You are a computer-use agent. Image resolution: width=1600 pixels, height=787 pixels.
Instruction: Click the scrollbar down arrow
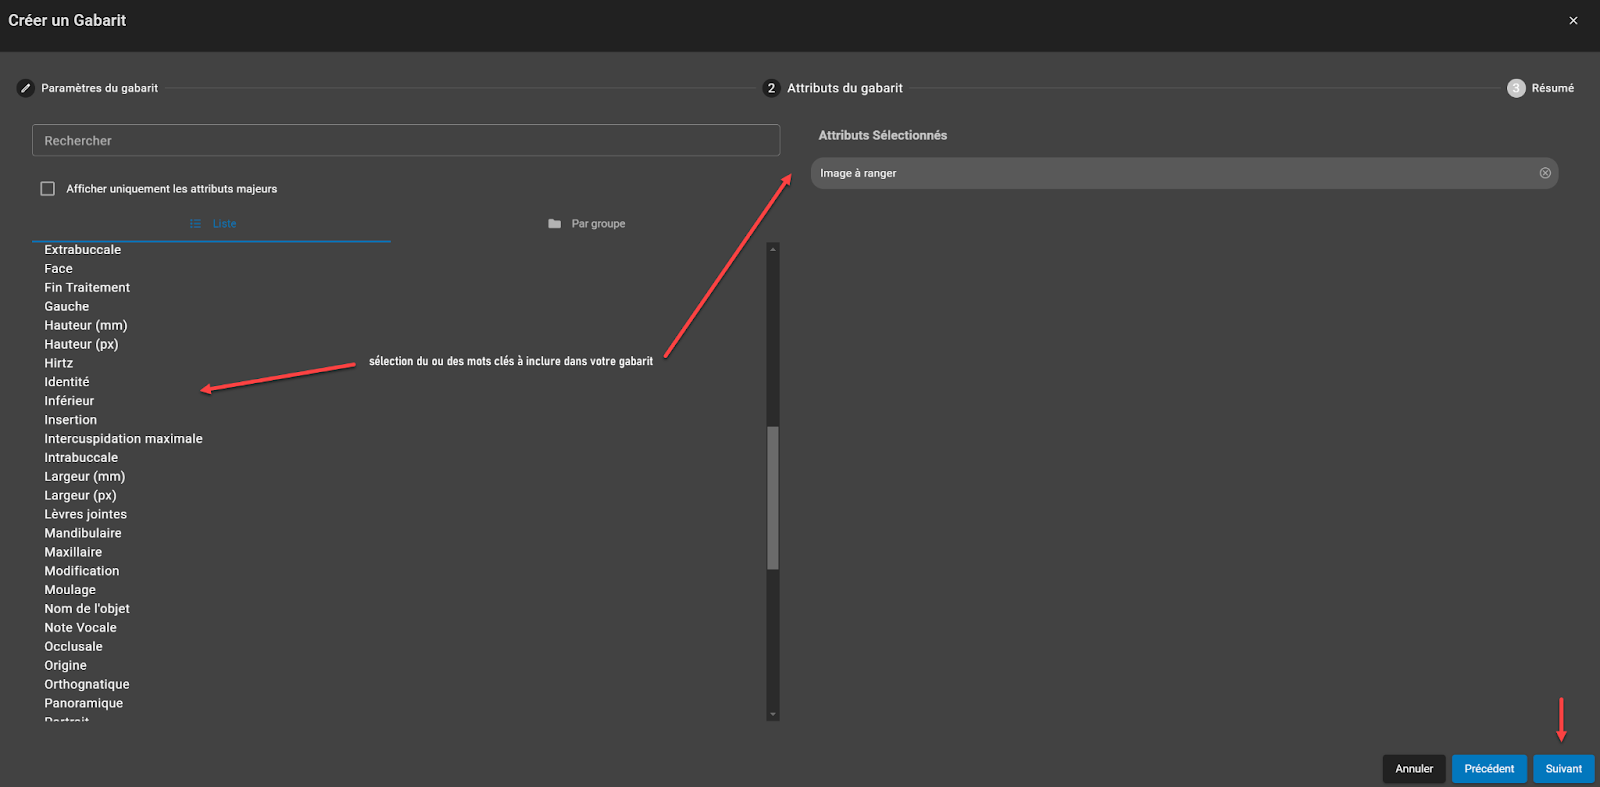coord(772,714)
